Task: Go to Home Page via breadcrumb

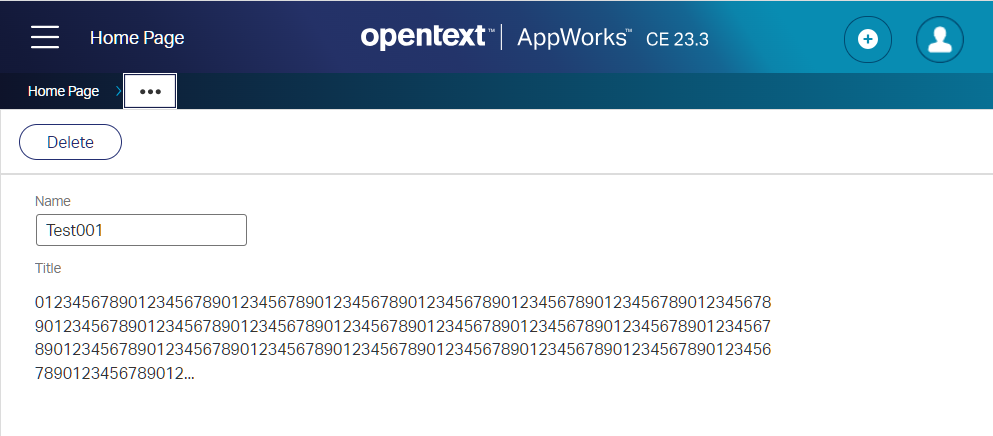Action: click(63, 91)
